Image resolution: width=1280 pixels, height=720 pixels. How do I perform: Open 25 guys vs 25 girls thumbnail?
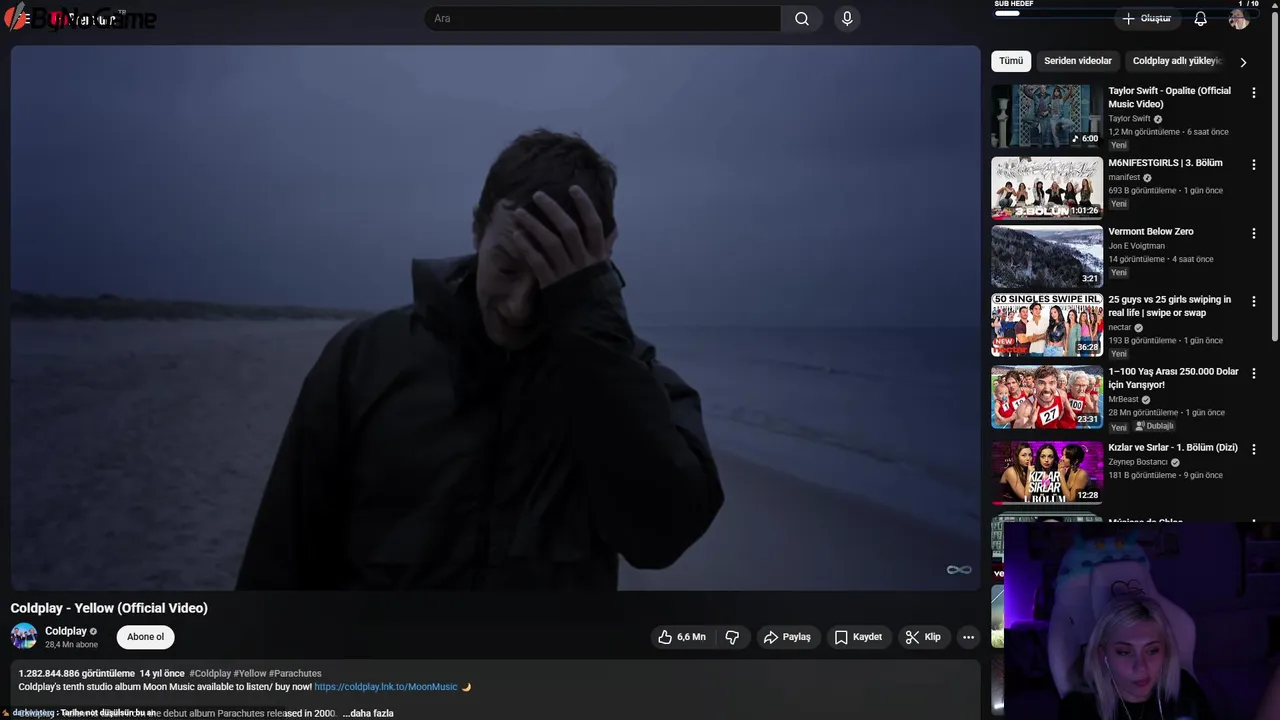[x=1047, y=324]
